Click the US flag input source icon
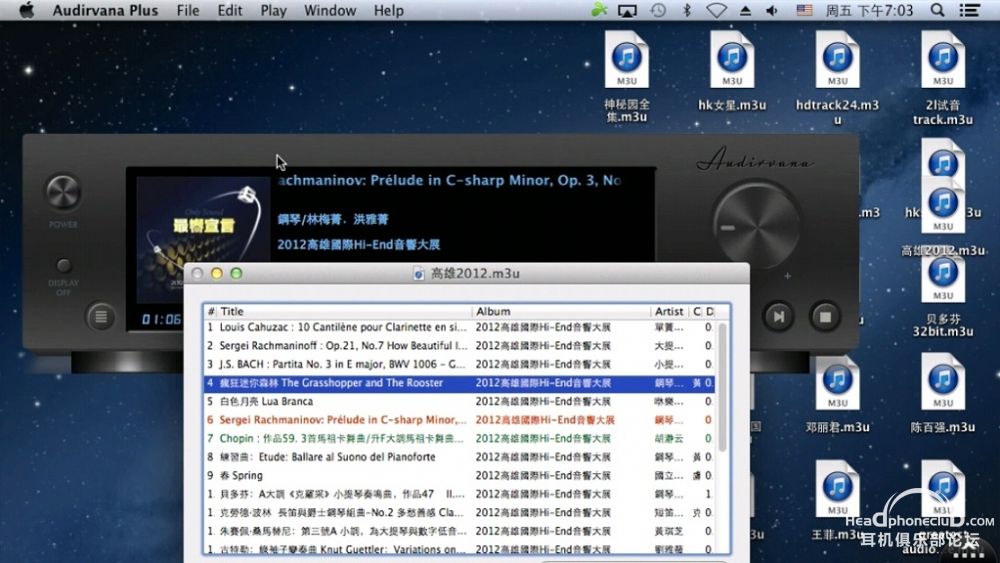Image resolution: width=1000 pixels, height=563 pixels. point(805,10)
